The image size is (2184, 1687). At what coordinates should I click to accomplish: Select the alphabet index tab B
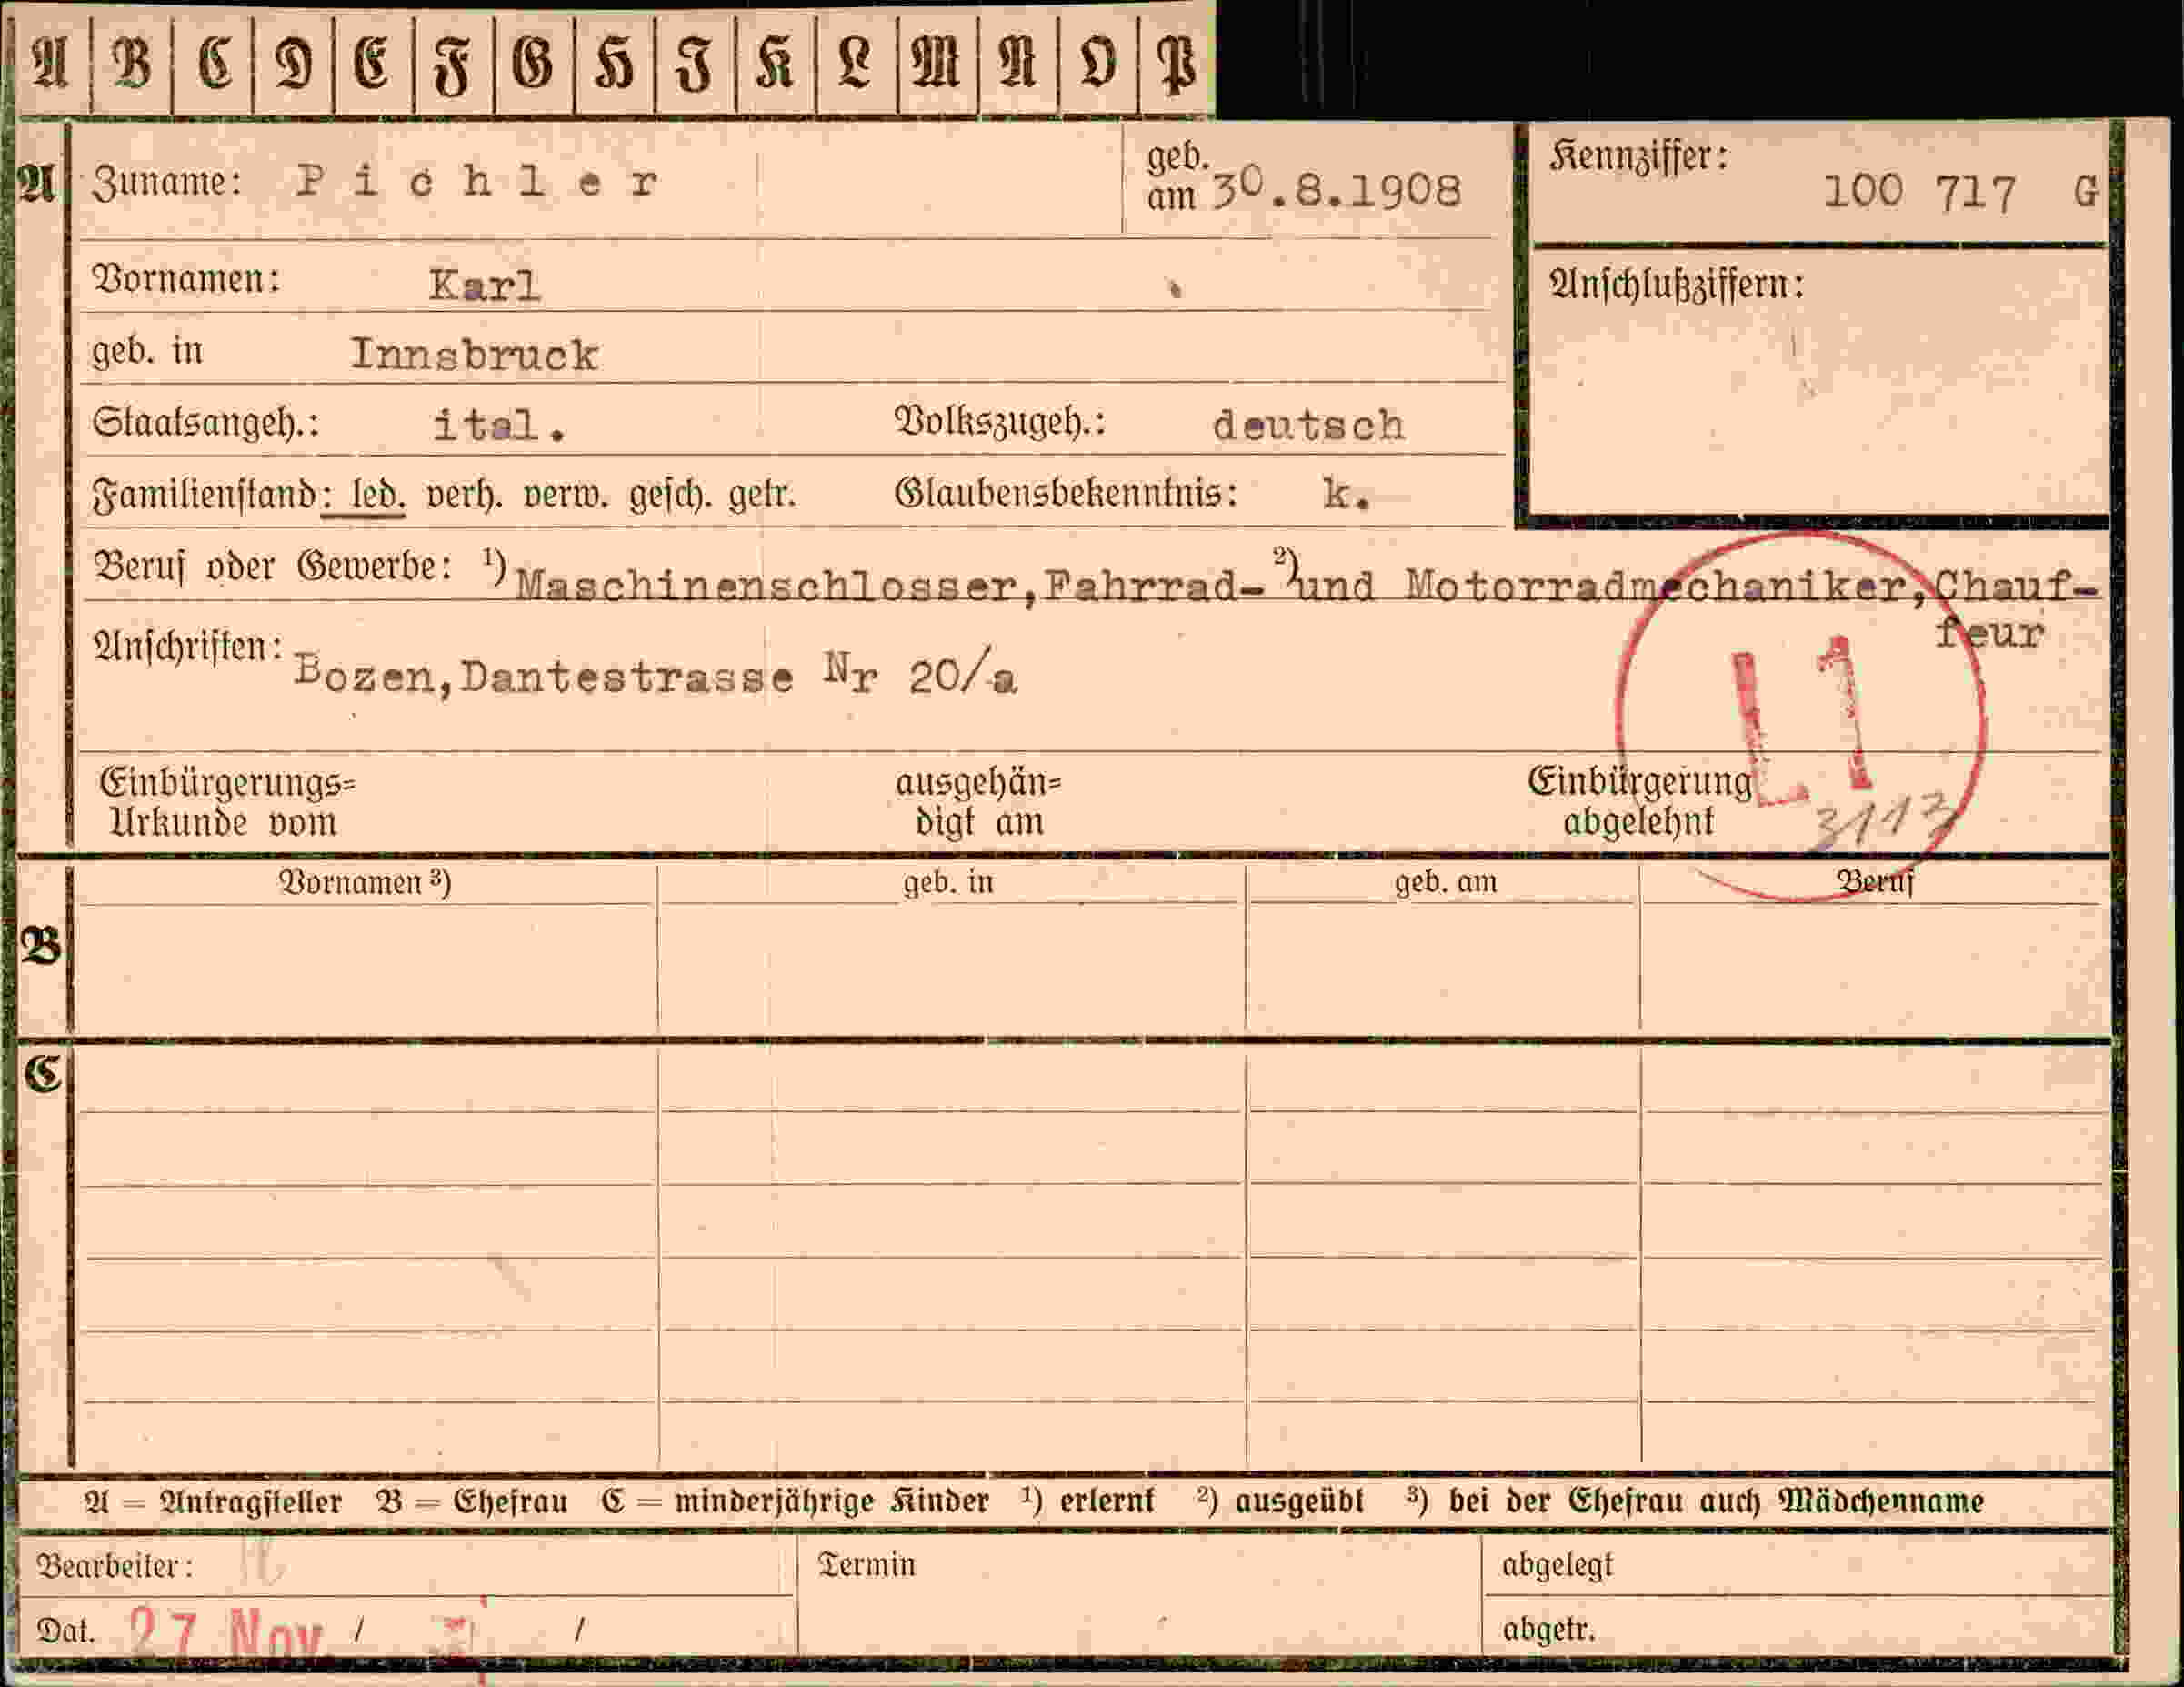point(131,64)
